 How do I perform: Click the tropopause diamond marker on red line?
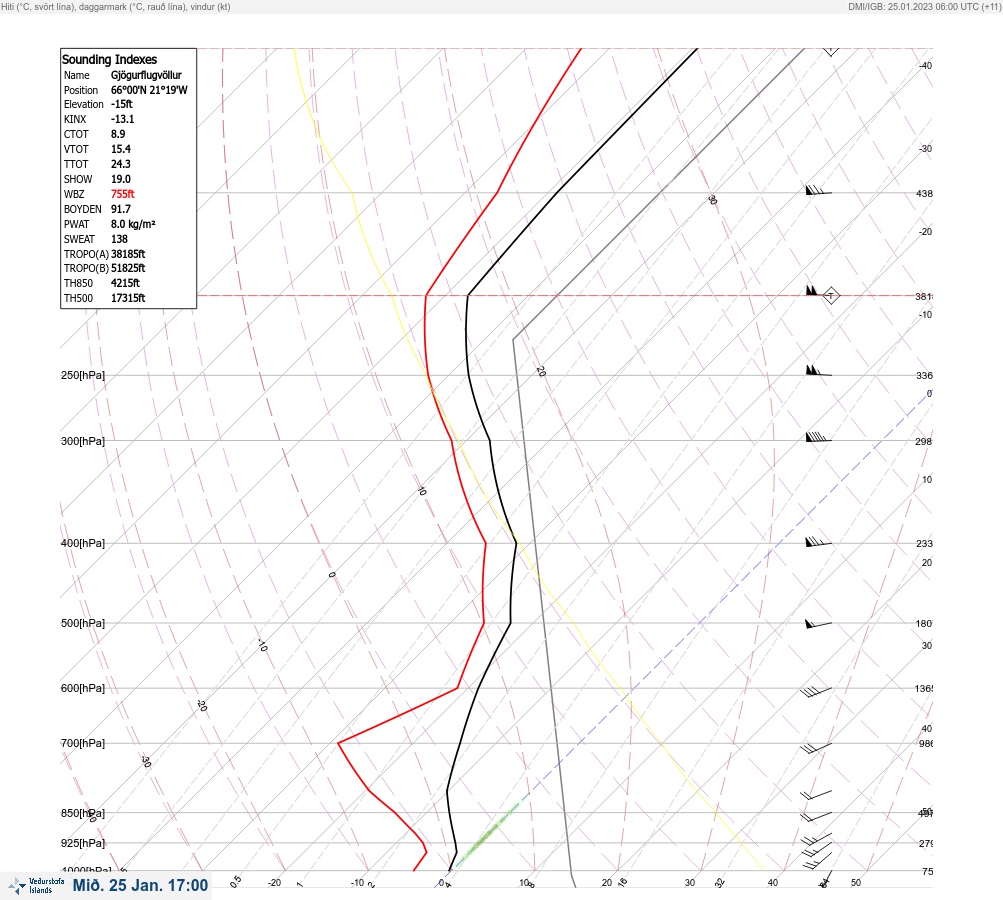click(x=831, y=296)
